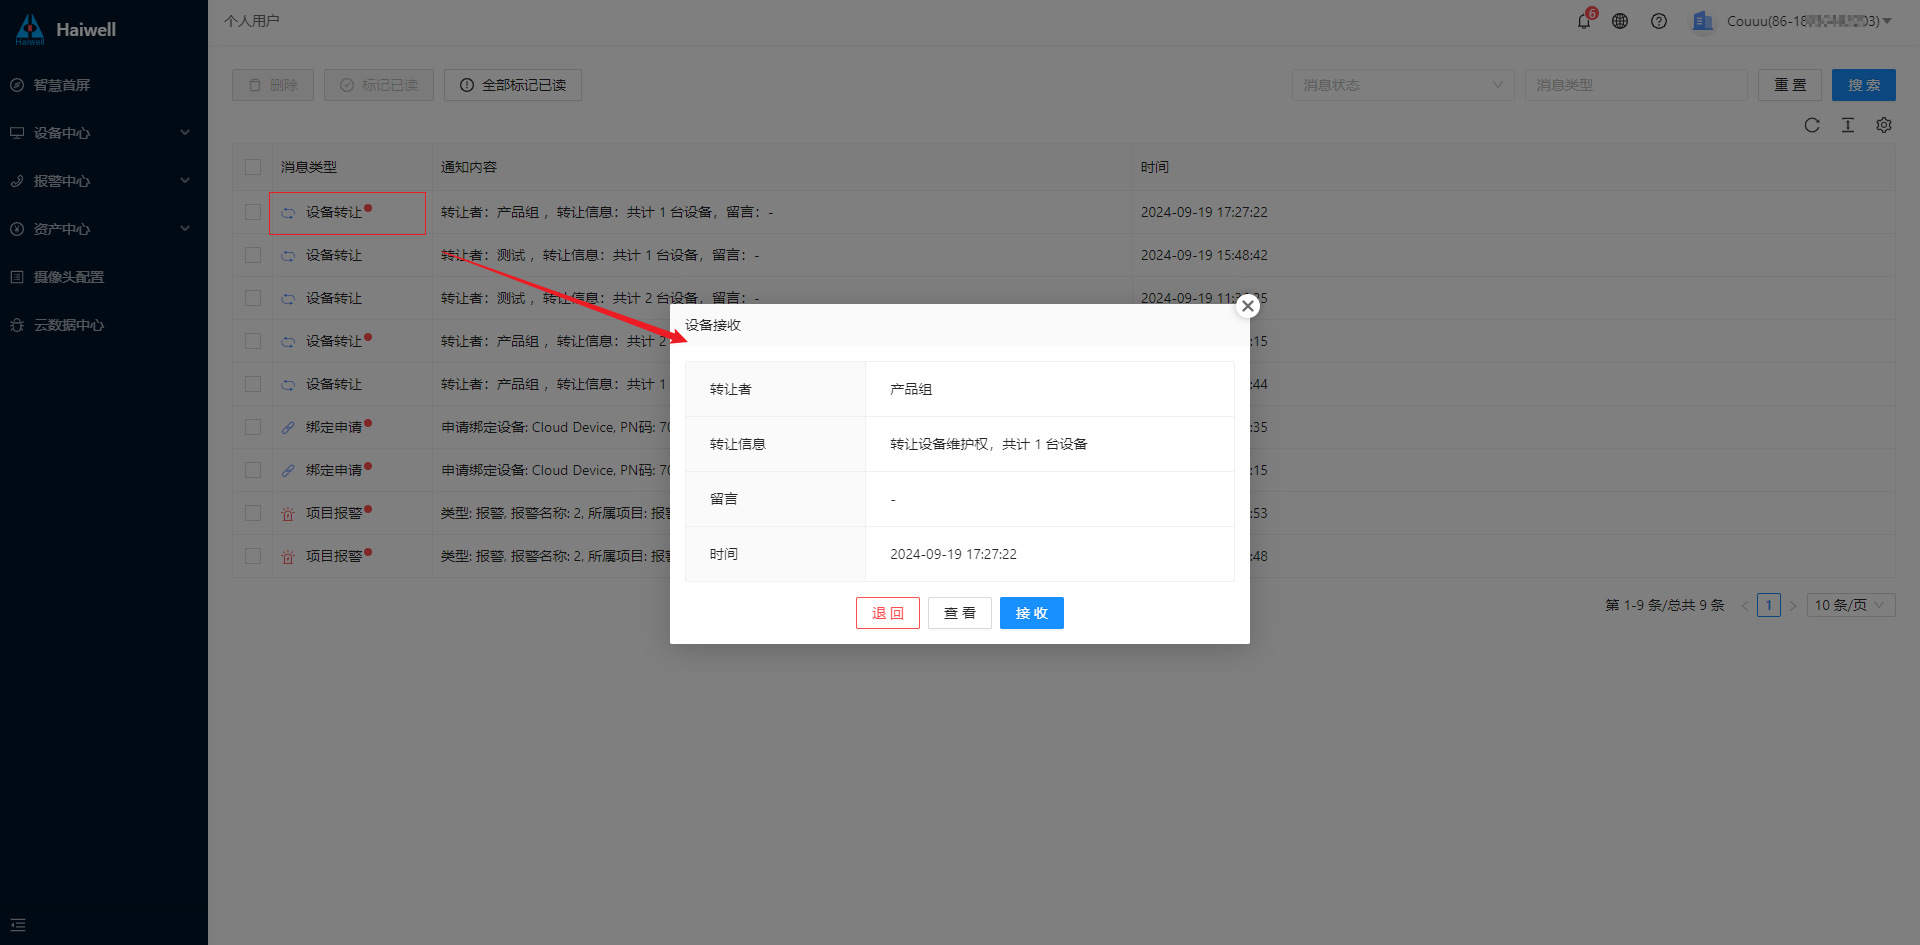
Task: Go to page 1 in pagination
Action: (x=1769, y=605)
